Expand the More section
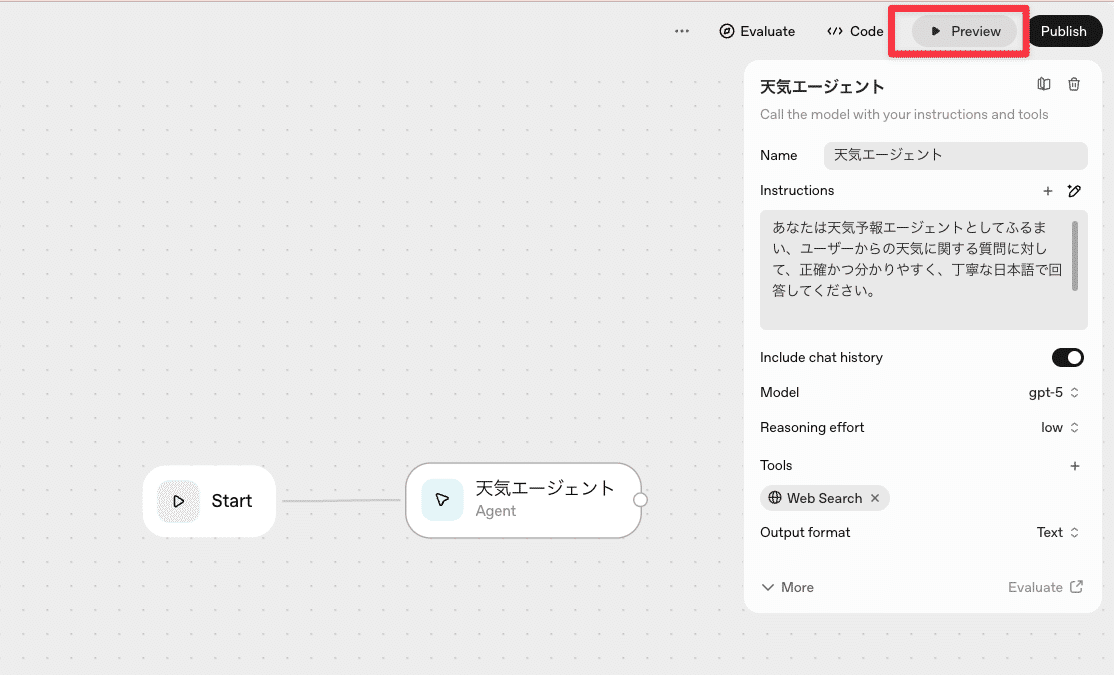The width and height of the screenshot is (1114, 675). [x=787, y=588]
